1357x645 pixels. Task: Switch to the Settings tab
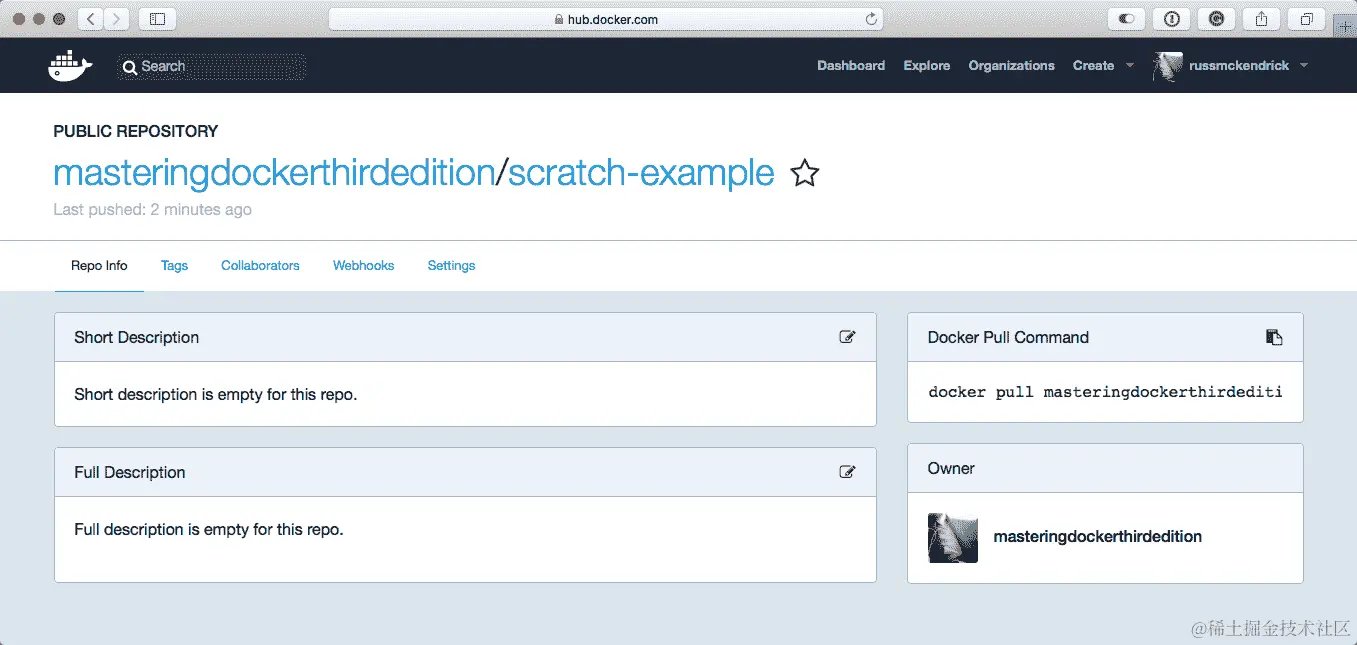(x=451, y=266)
